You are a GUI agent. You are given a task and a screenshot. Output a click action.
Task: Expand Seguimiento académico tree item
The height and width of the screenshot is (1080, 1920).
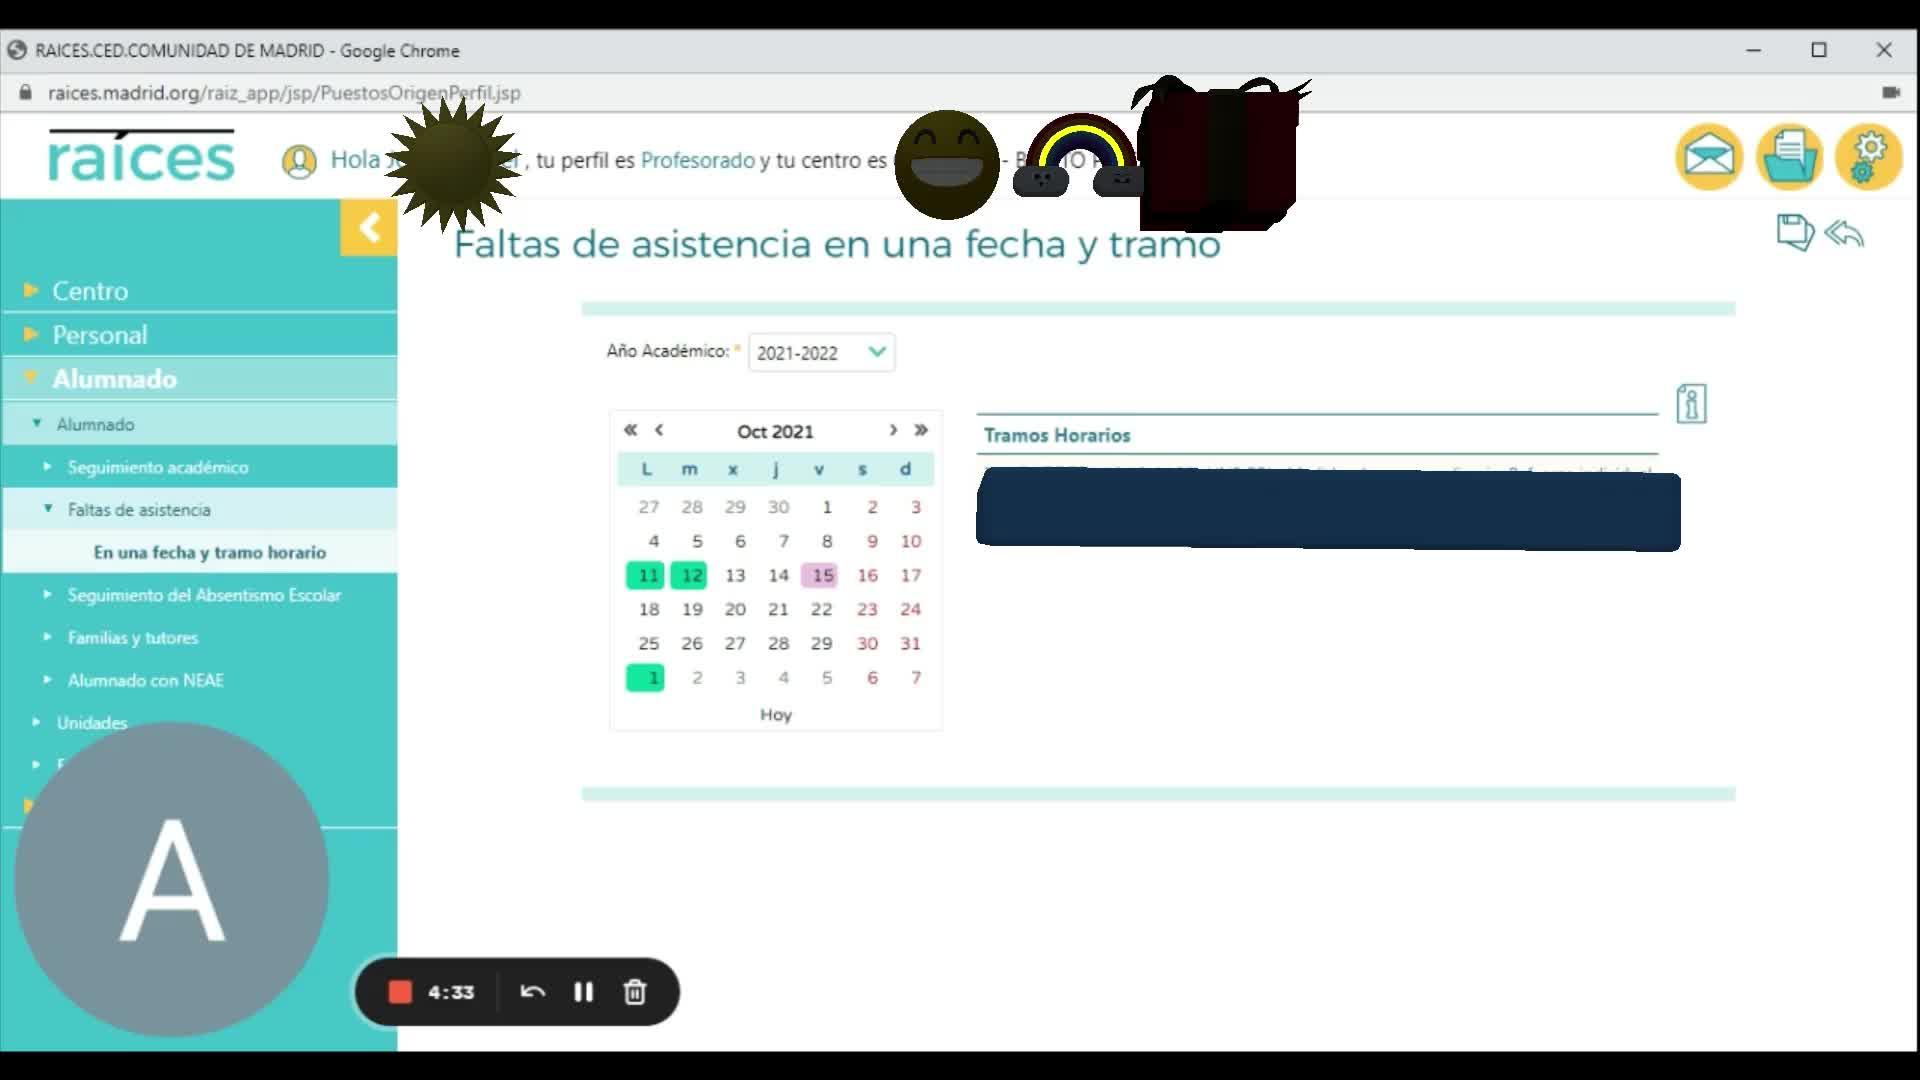pyautogui.click(x=157, y=467)
